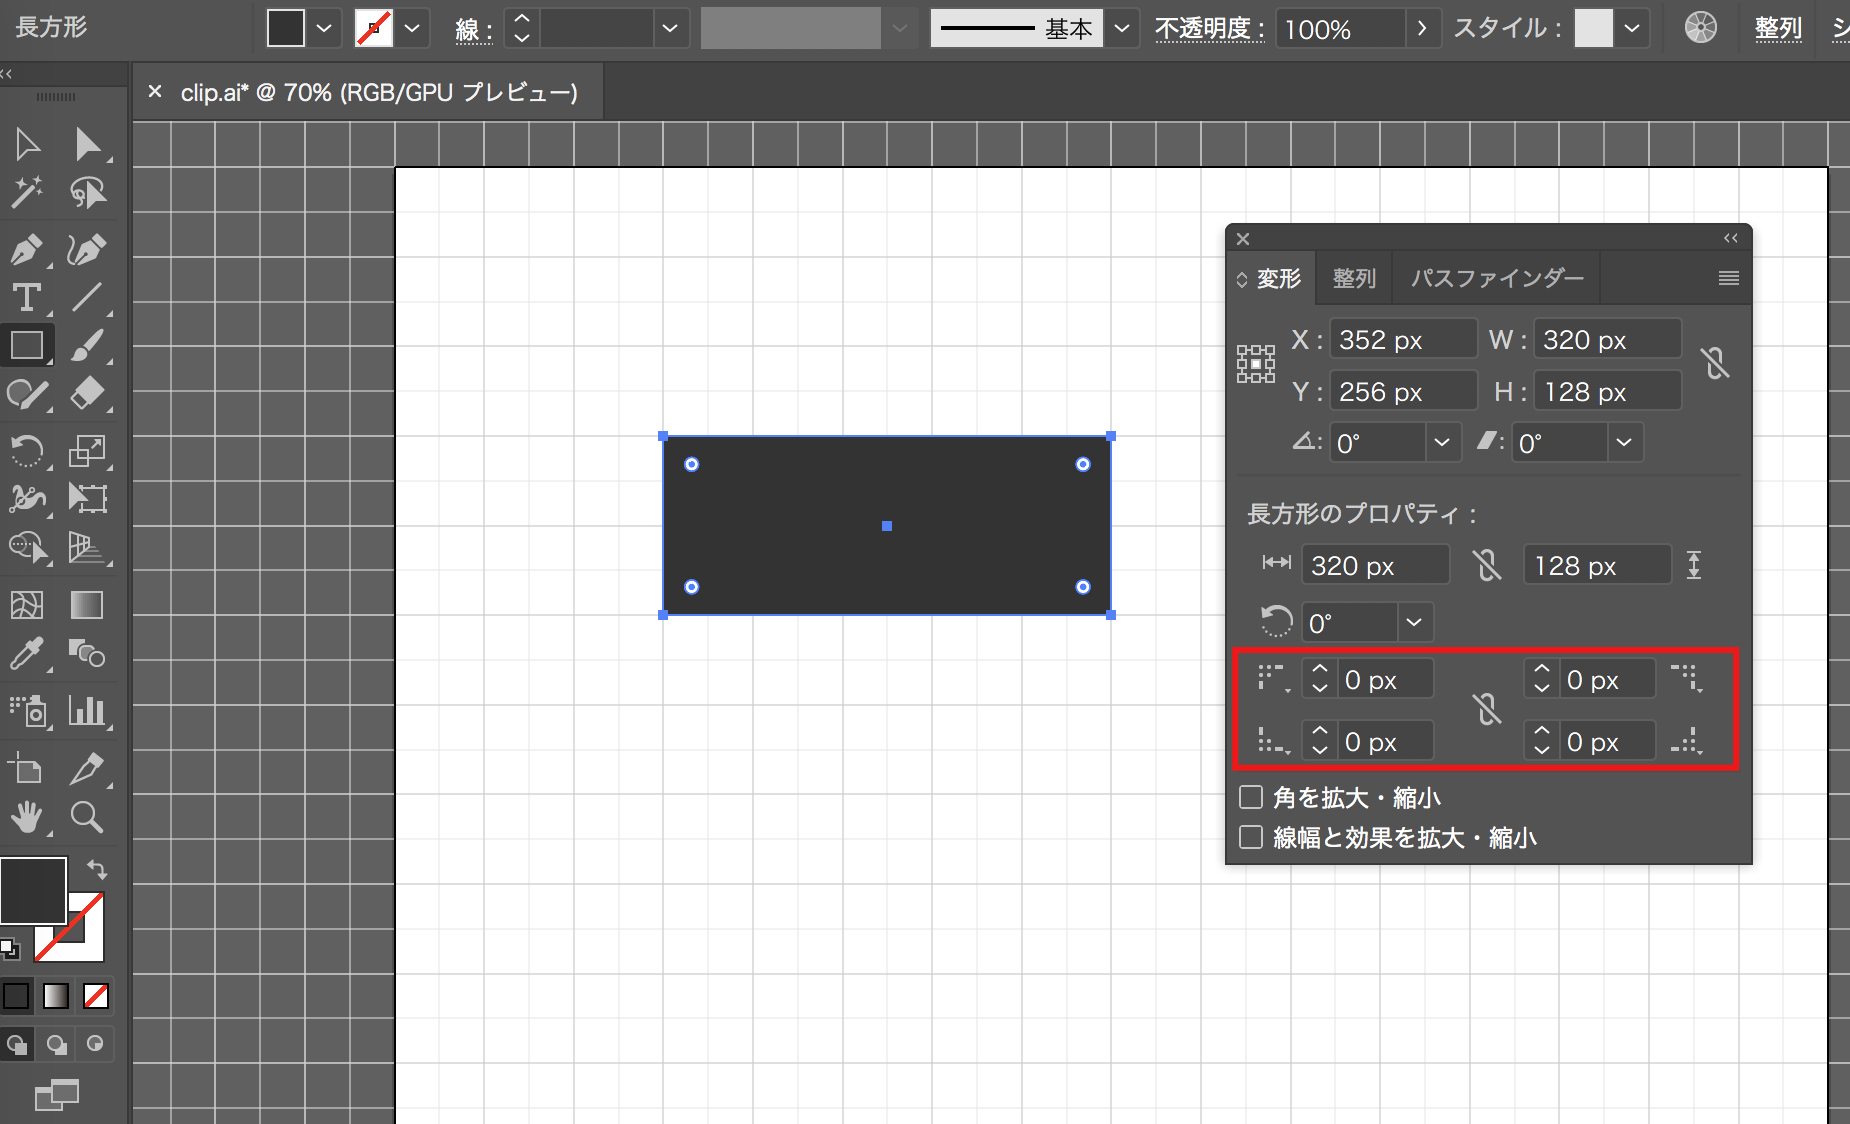Select the Zoom tool
This screenshot has width=1850, height=1124.
coord(87,817)
